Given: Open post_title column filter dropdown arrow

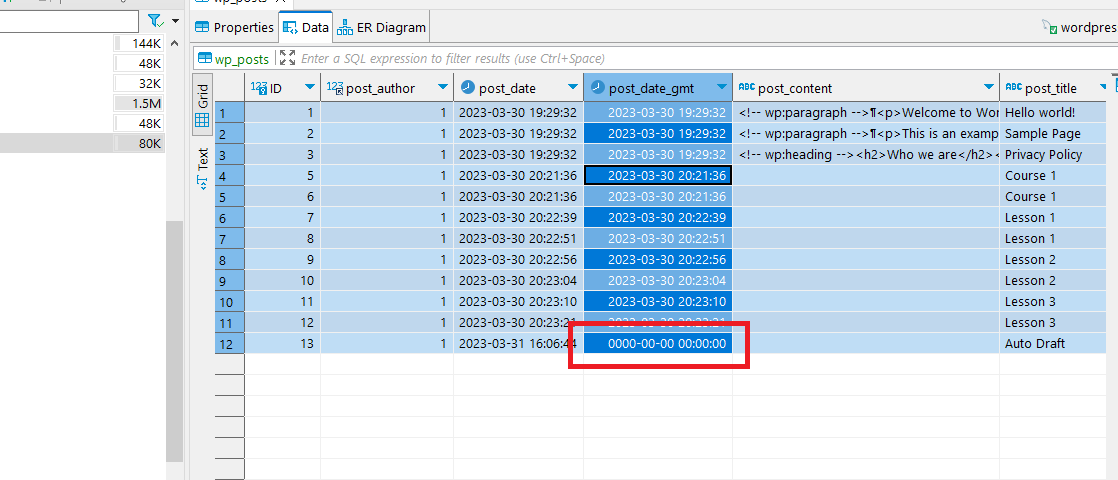Looking at the screenshot, I should coord(1104,88).
